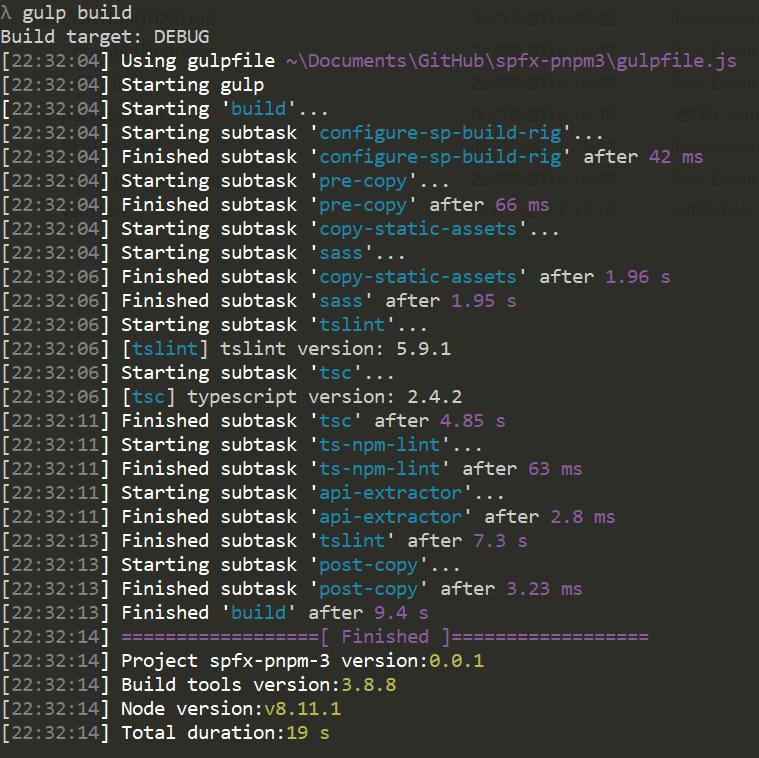Click the 'Starting gulp' log line
The width and height of the screenshot is (759, 758).
pos(192,85)
